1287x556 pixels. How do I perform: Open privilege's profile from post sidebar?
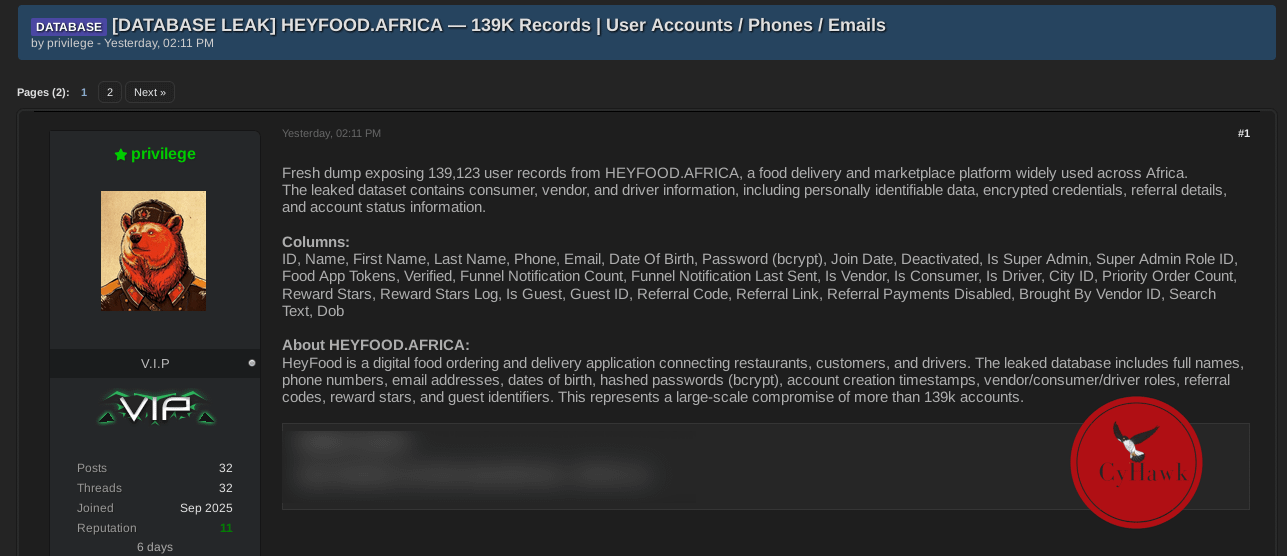pos(163,154)
